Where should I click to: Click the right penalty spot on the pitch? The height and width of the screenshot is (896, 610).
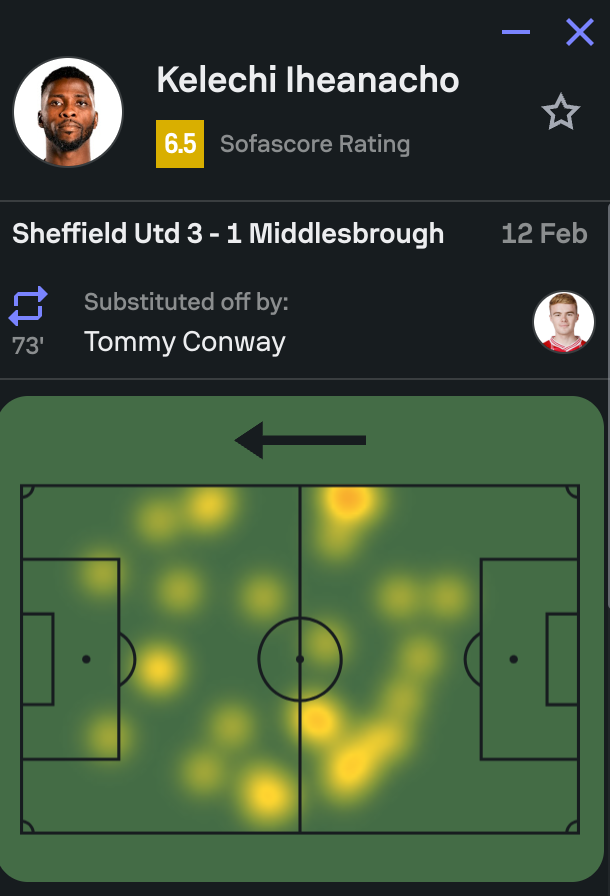pyautogui.click(x=513, y=659)
